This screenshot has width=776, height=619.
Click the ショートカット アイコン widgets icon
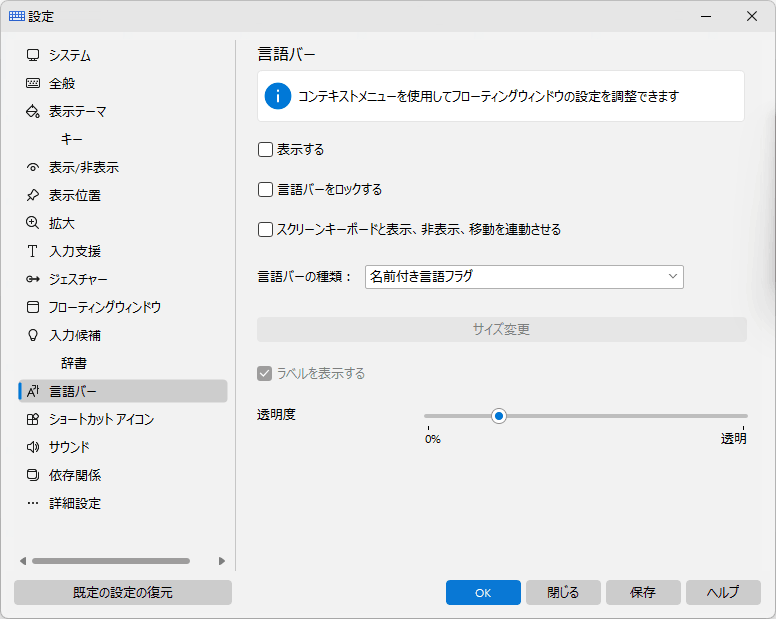pyautogui.click(x=33, y=420)
